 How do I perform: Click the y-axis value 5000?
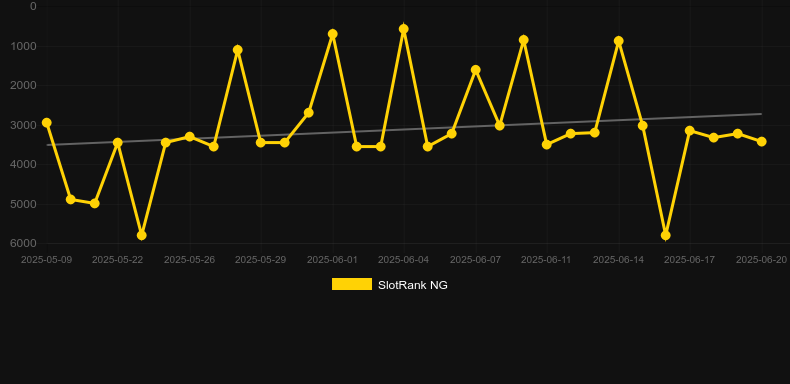pos(23,204)
